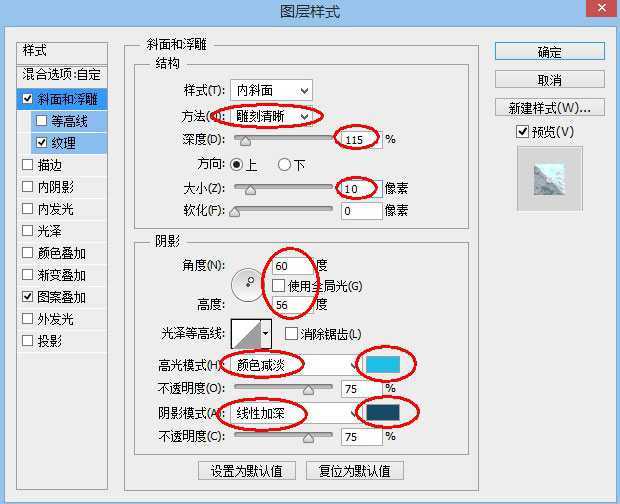Enable the 等高线 checkbox
The height and width of the screenshot is (504, 620).
pyautogui.click(x=42, y=121)
